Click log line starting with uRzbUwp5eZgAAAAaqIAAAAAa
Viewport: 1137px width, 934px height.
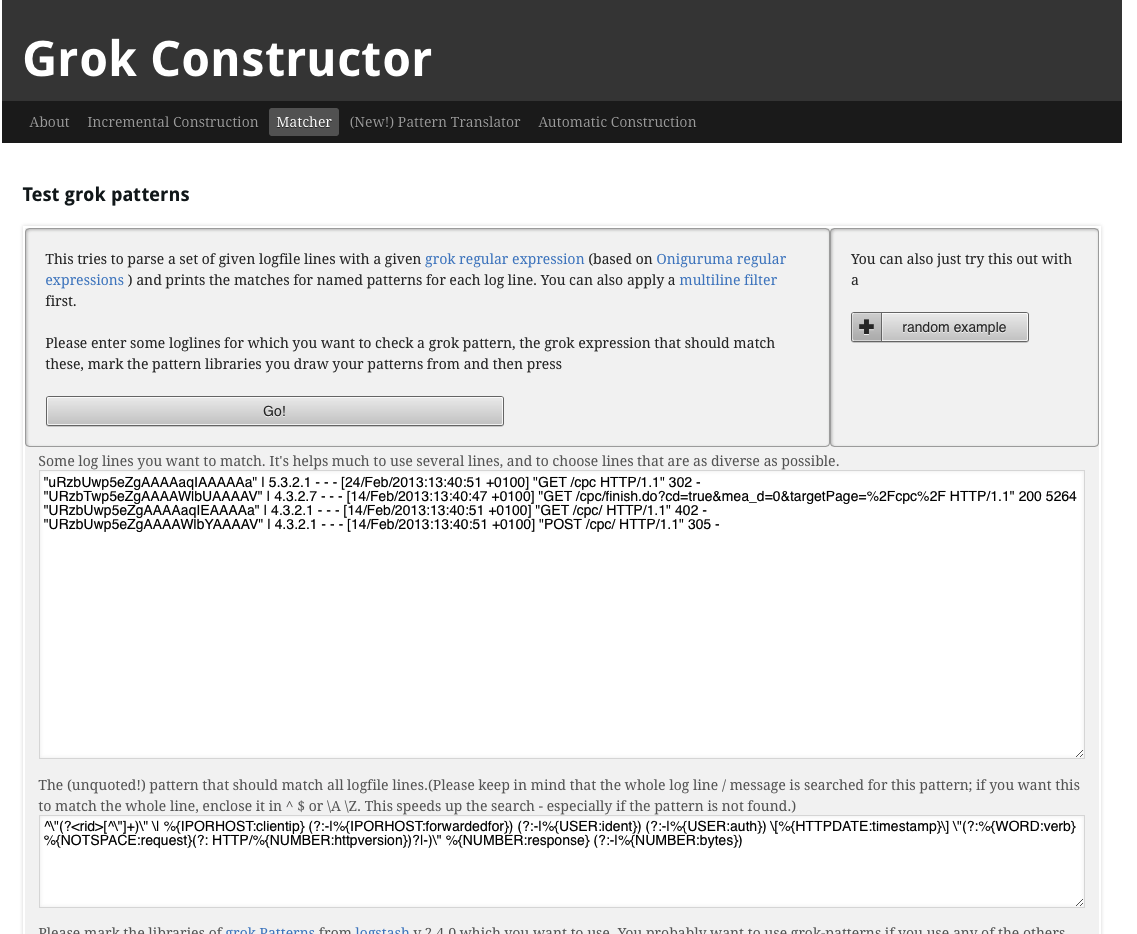372,482
